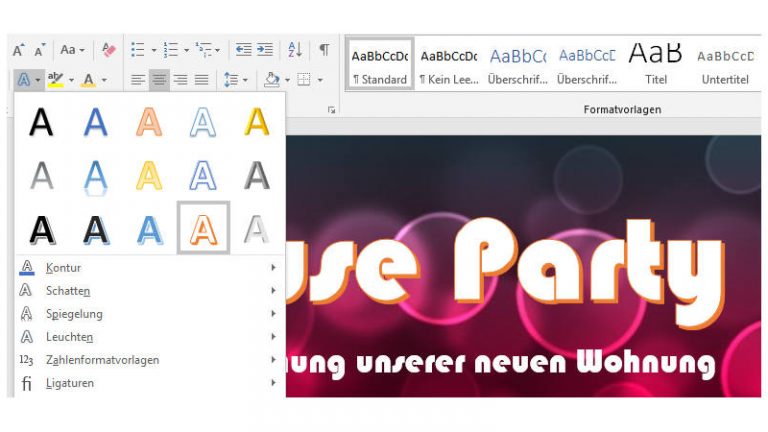768x432 pixels.
Task: Justify the paragraph text
Action: tap(202, 80)
